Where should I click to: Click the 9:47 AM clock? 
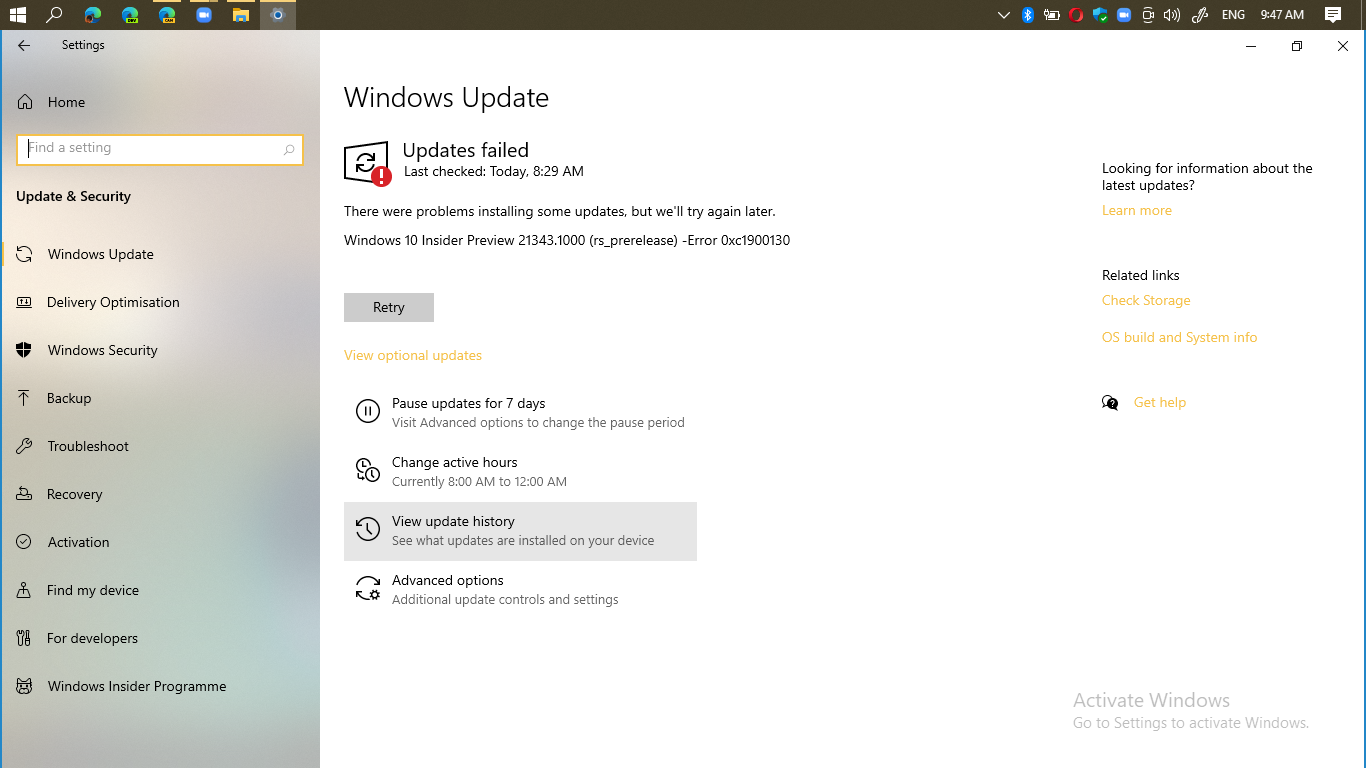(x=1282, y=15)
